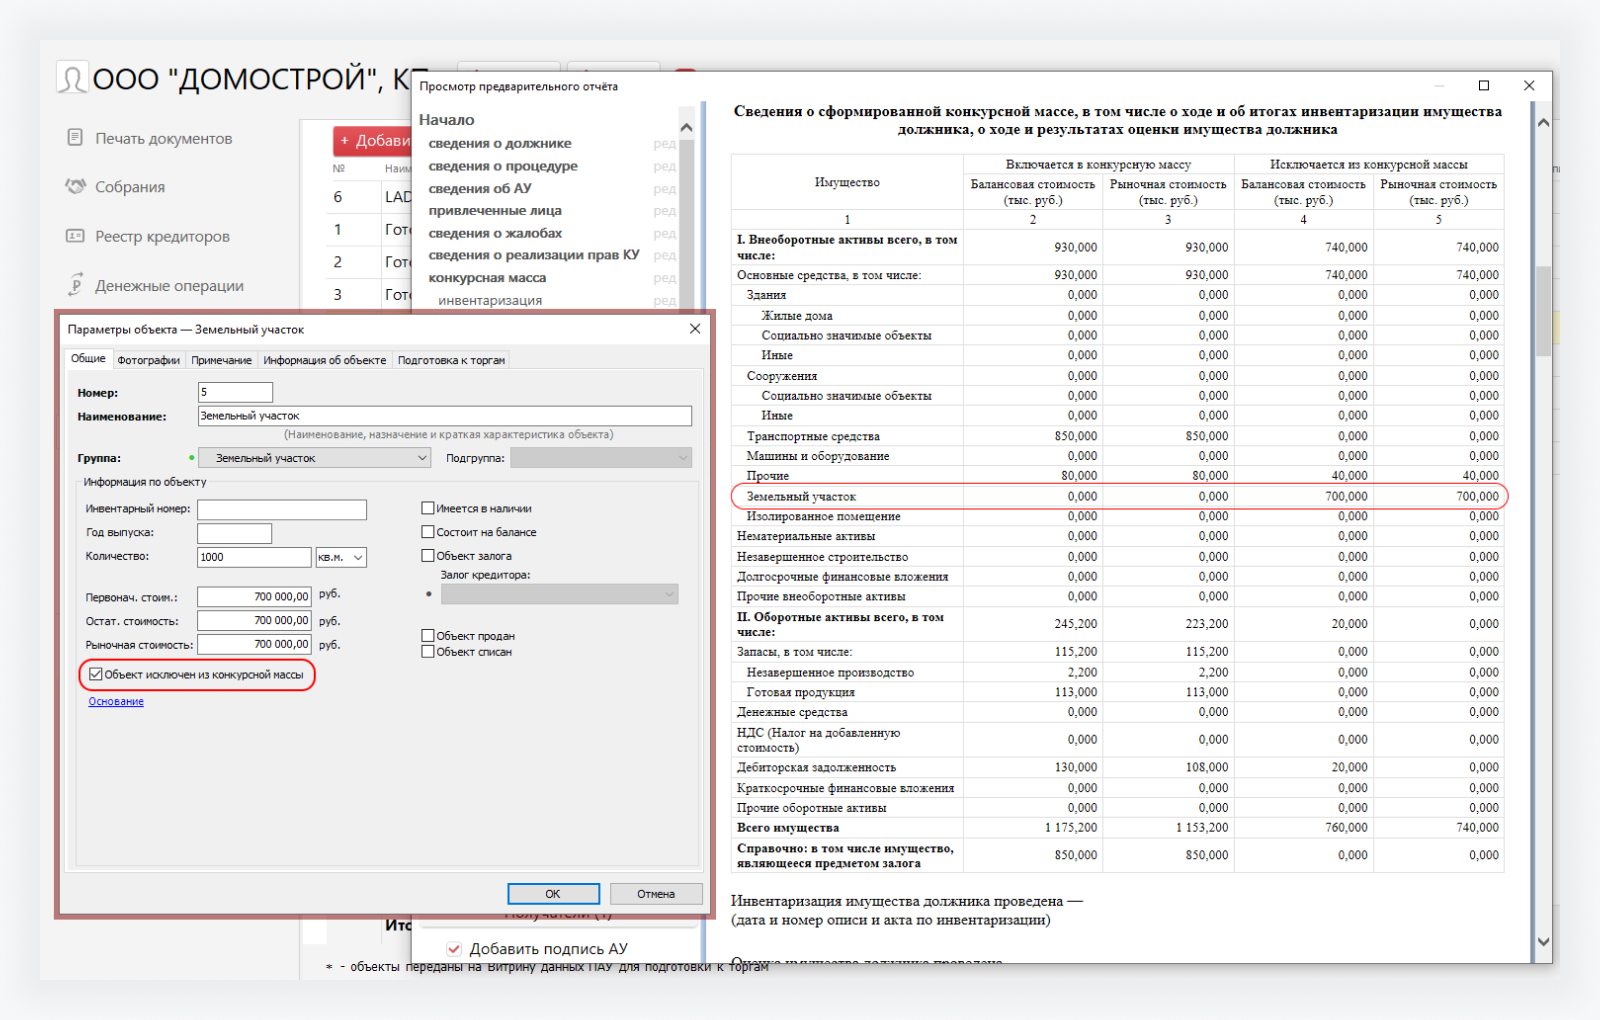
Task: Open Денежные операции sidebar icon
Action: [75, 285]
